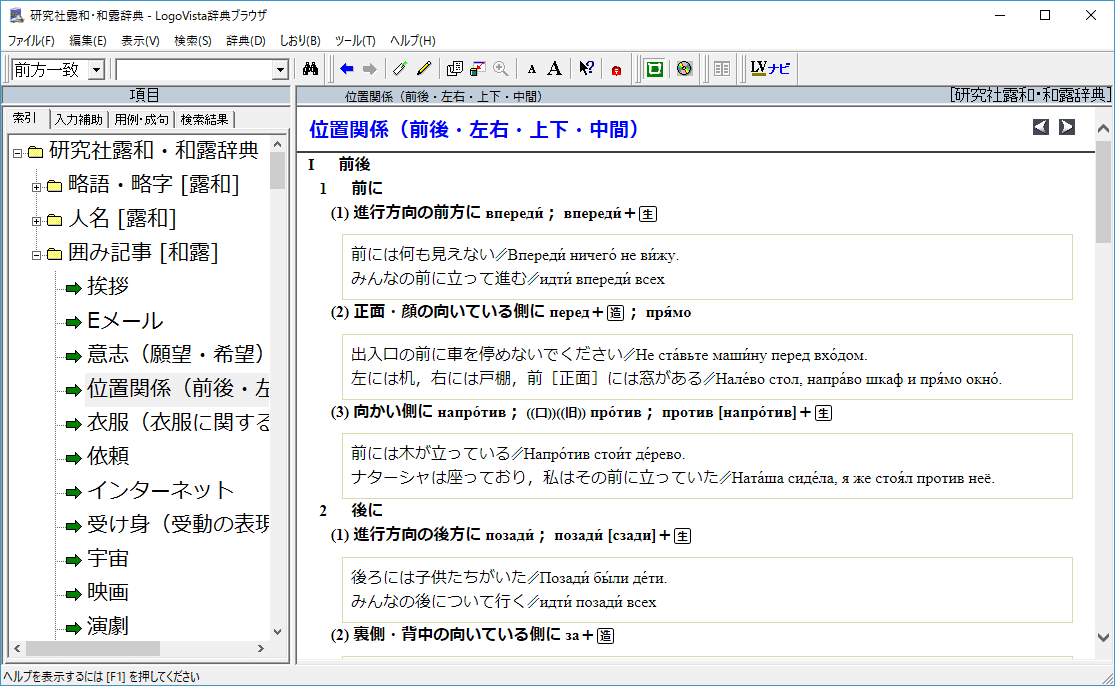Decrease text size with small A
Viewport: 1115px width, 686px height.
coord(532,70)
